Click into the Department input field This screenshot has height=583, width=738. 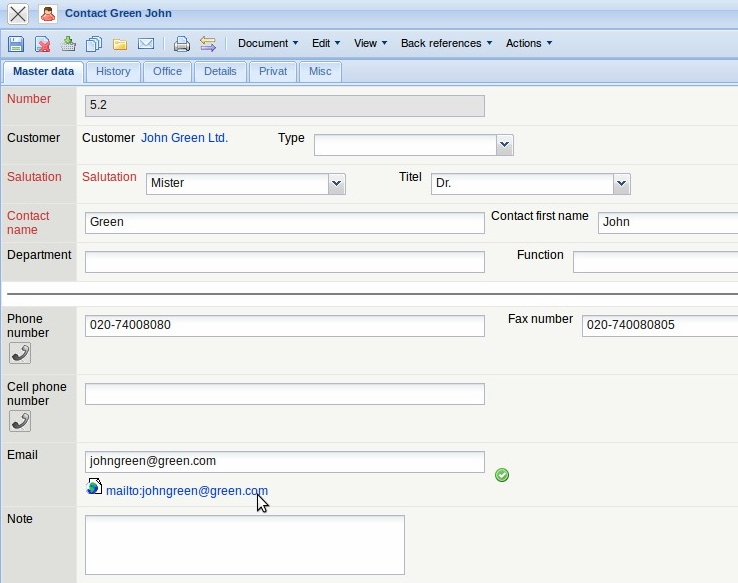click(284, 262)
